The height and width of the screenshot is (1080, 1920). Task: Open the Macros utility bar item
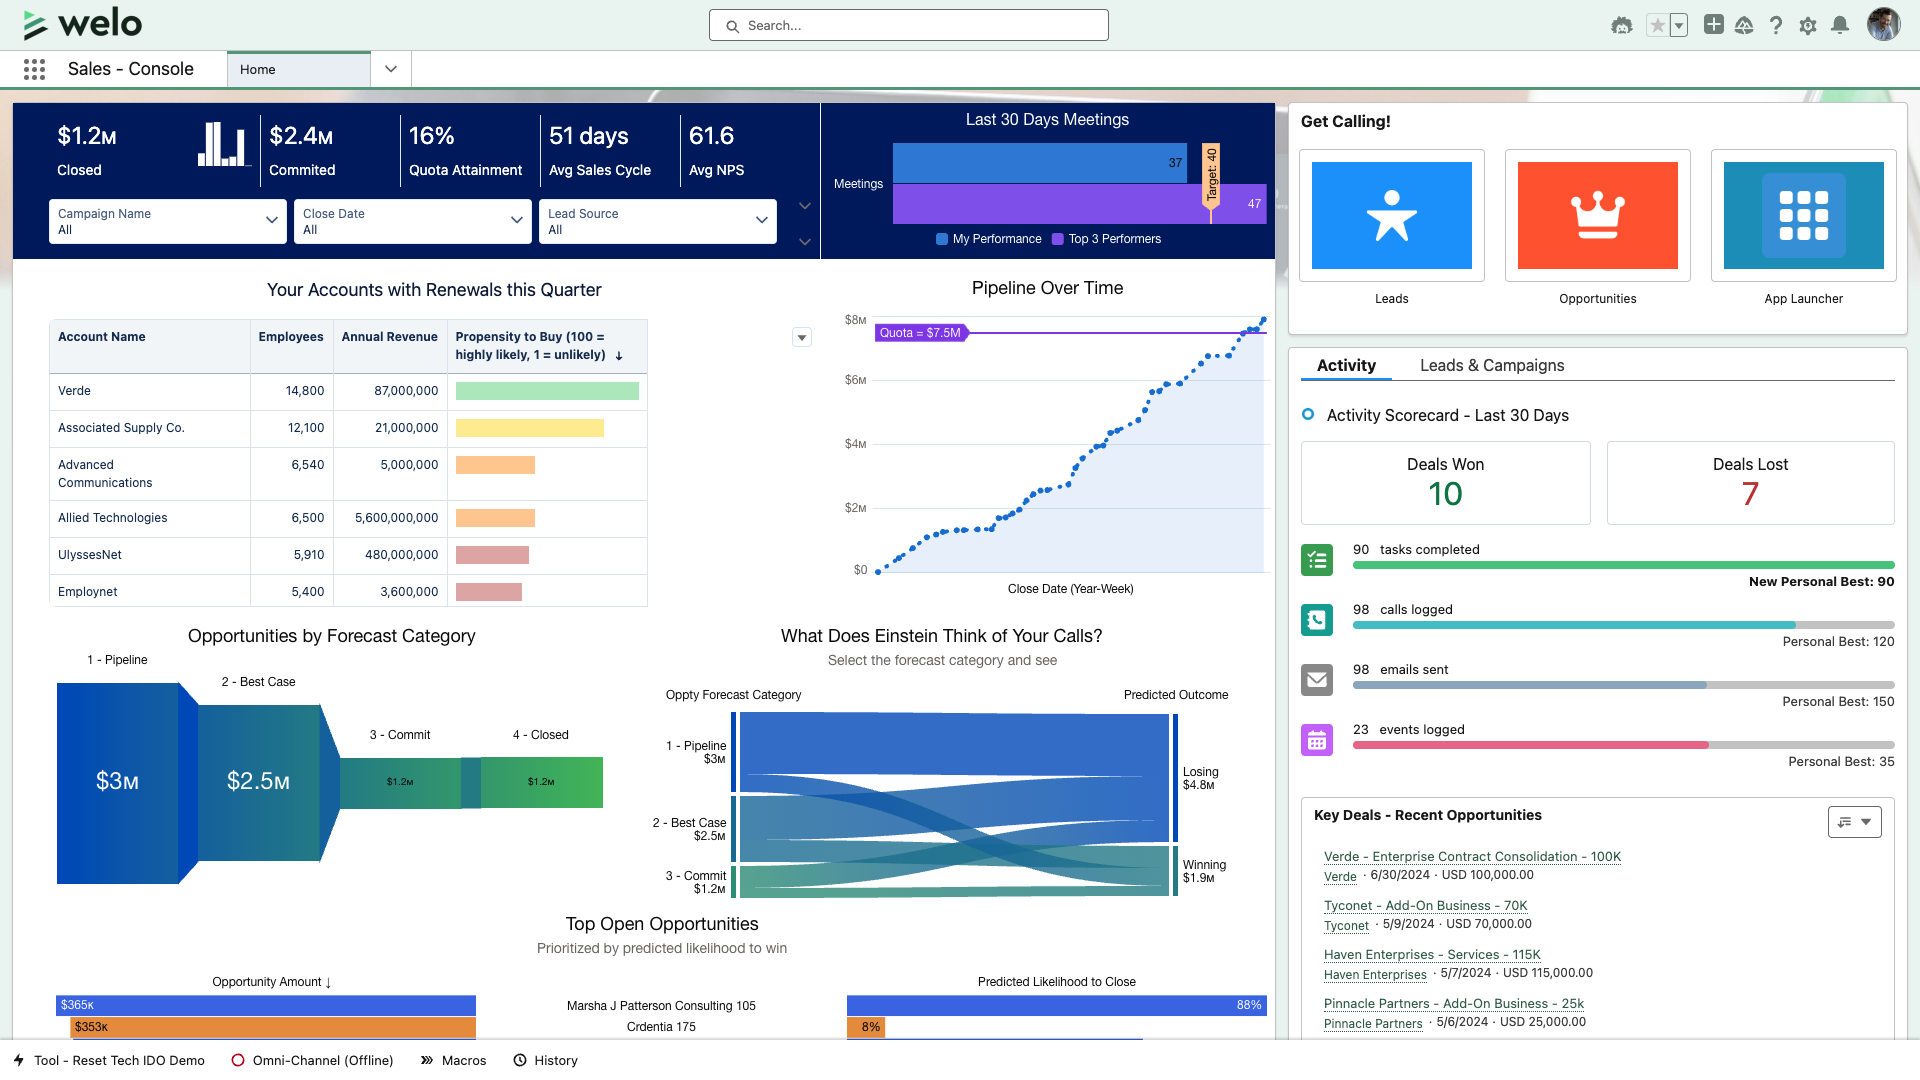[x=453, y=1060]
